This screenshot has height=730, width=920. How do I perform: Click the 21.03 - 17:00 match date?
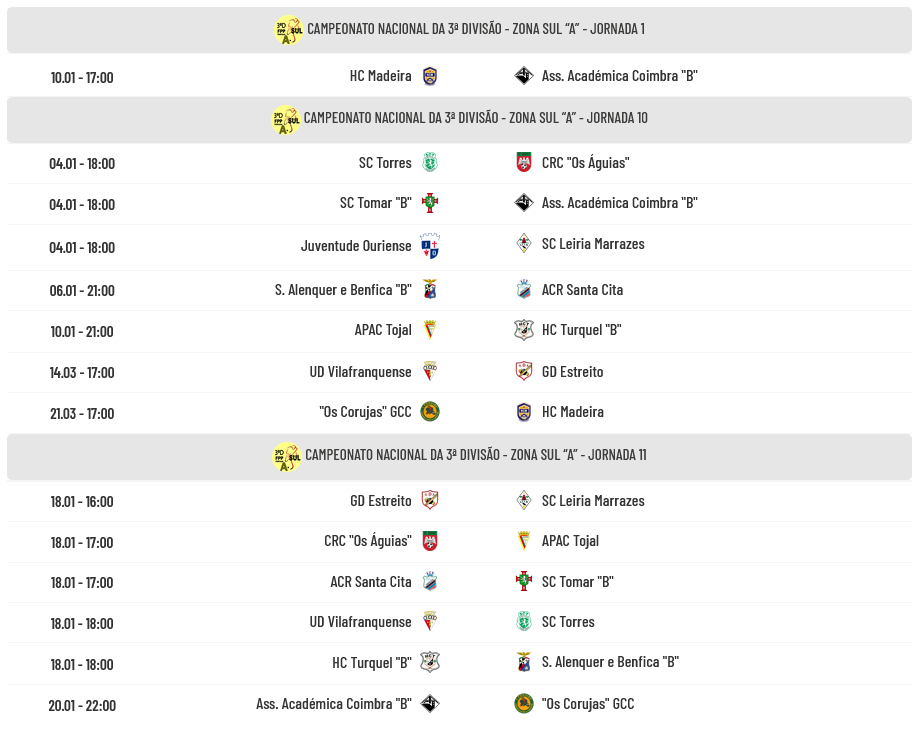(x=82, y=413)
